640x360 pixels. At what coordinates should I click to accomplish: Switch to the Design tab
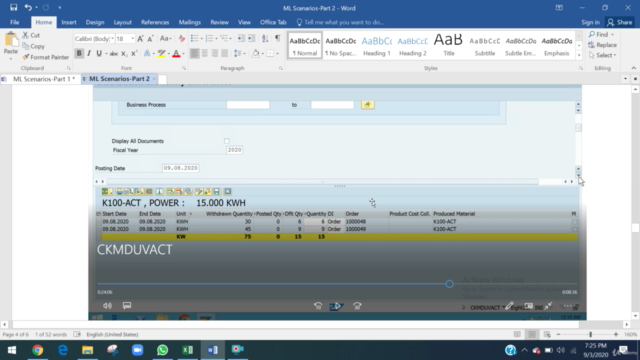(x=95, y=22)
